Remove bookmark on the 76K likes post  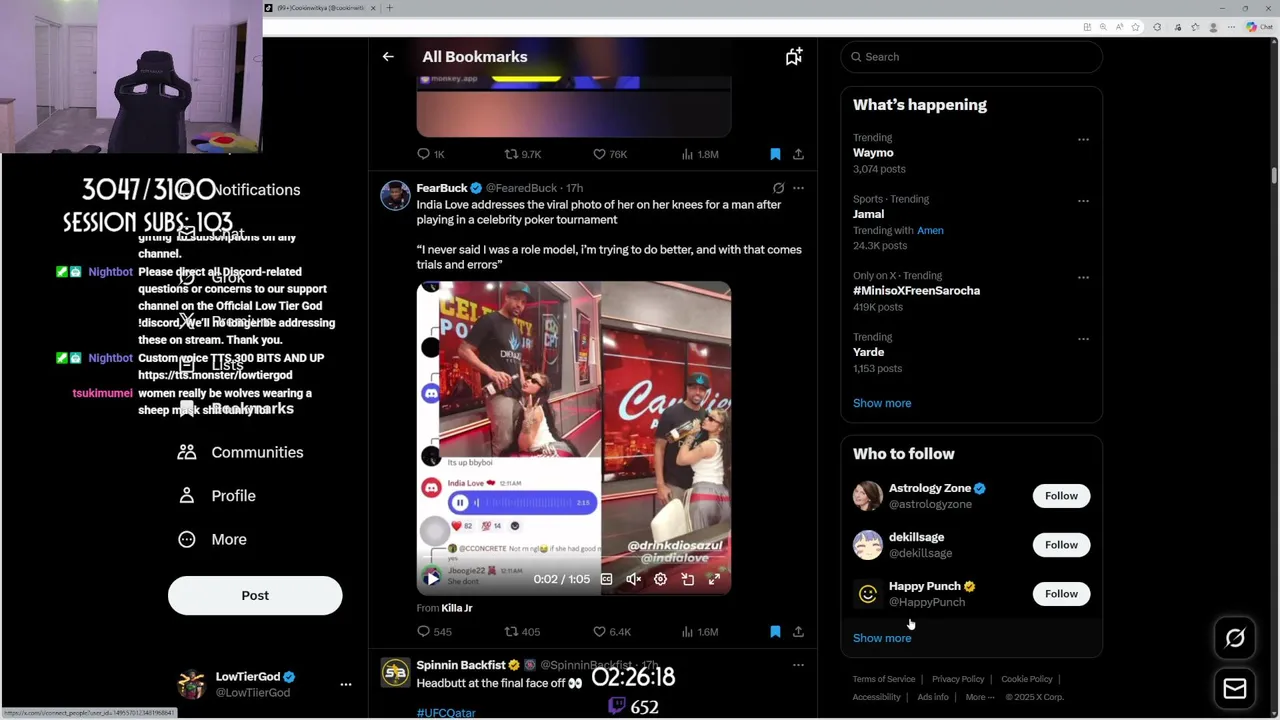(x=775, y=154)
